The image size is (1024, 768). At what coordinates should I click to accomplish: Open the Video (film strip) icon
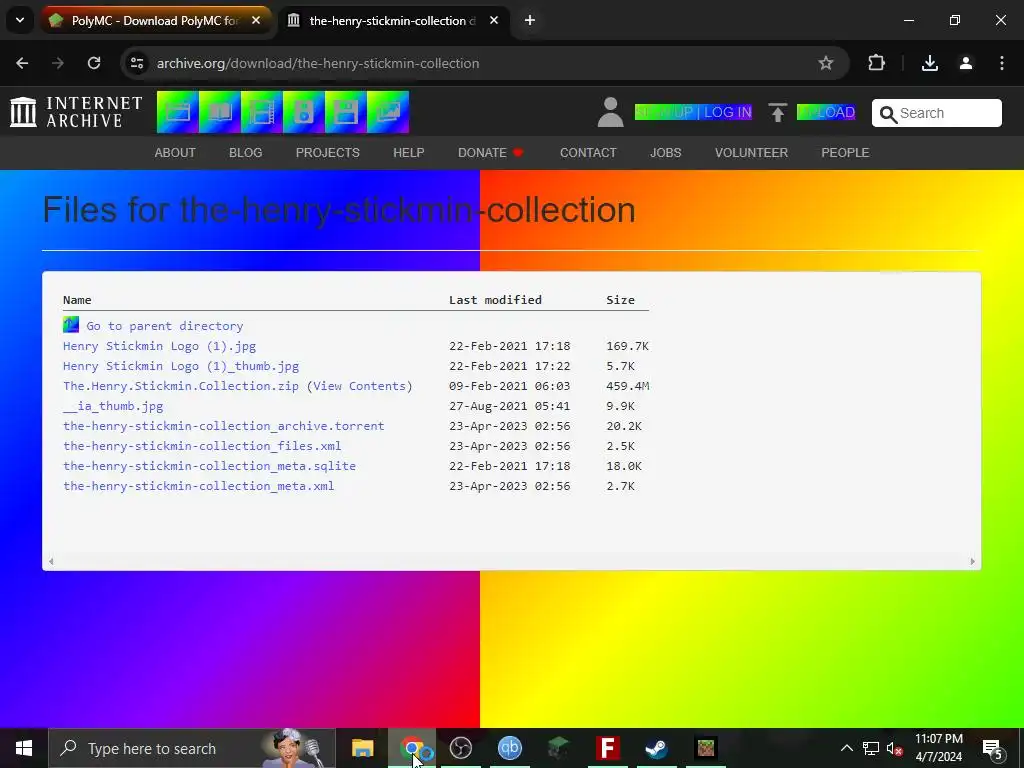coord(261,112)
